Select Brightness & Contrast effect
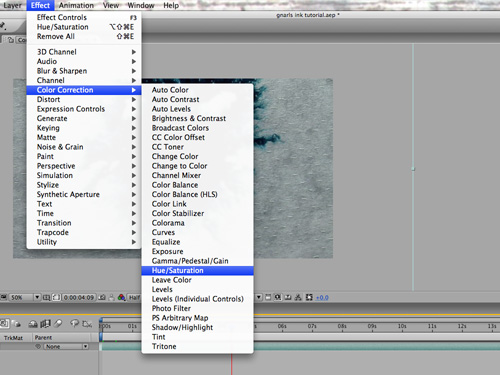The width and height of the screenshot is (500, 375). pyautogui.click(x=198, y=119)
